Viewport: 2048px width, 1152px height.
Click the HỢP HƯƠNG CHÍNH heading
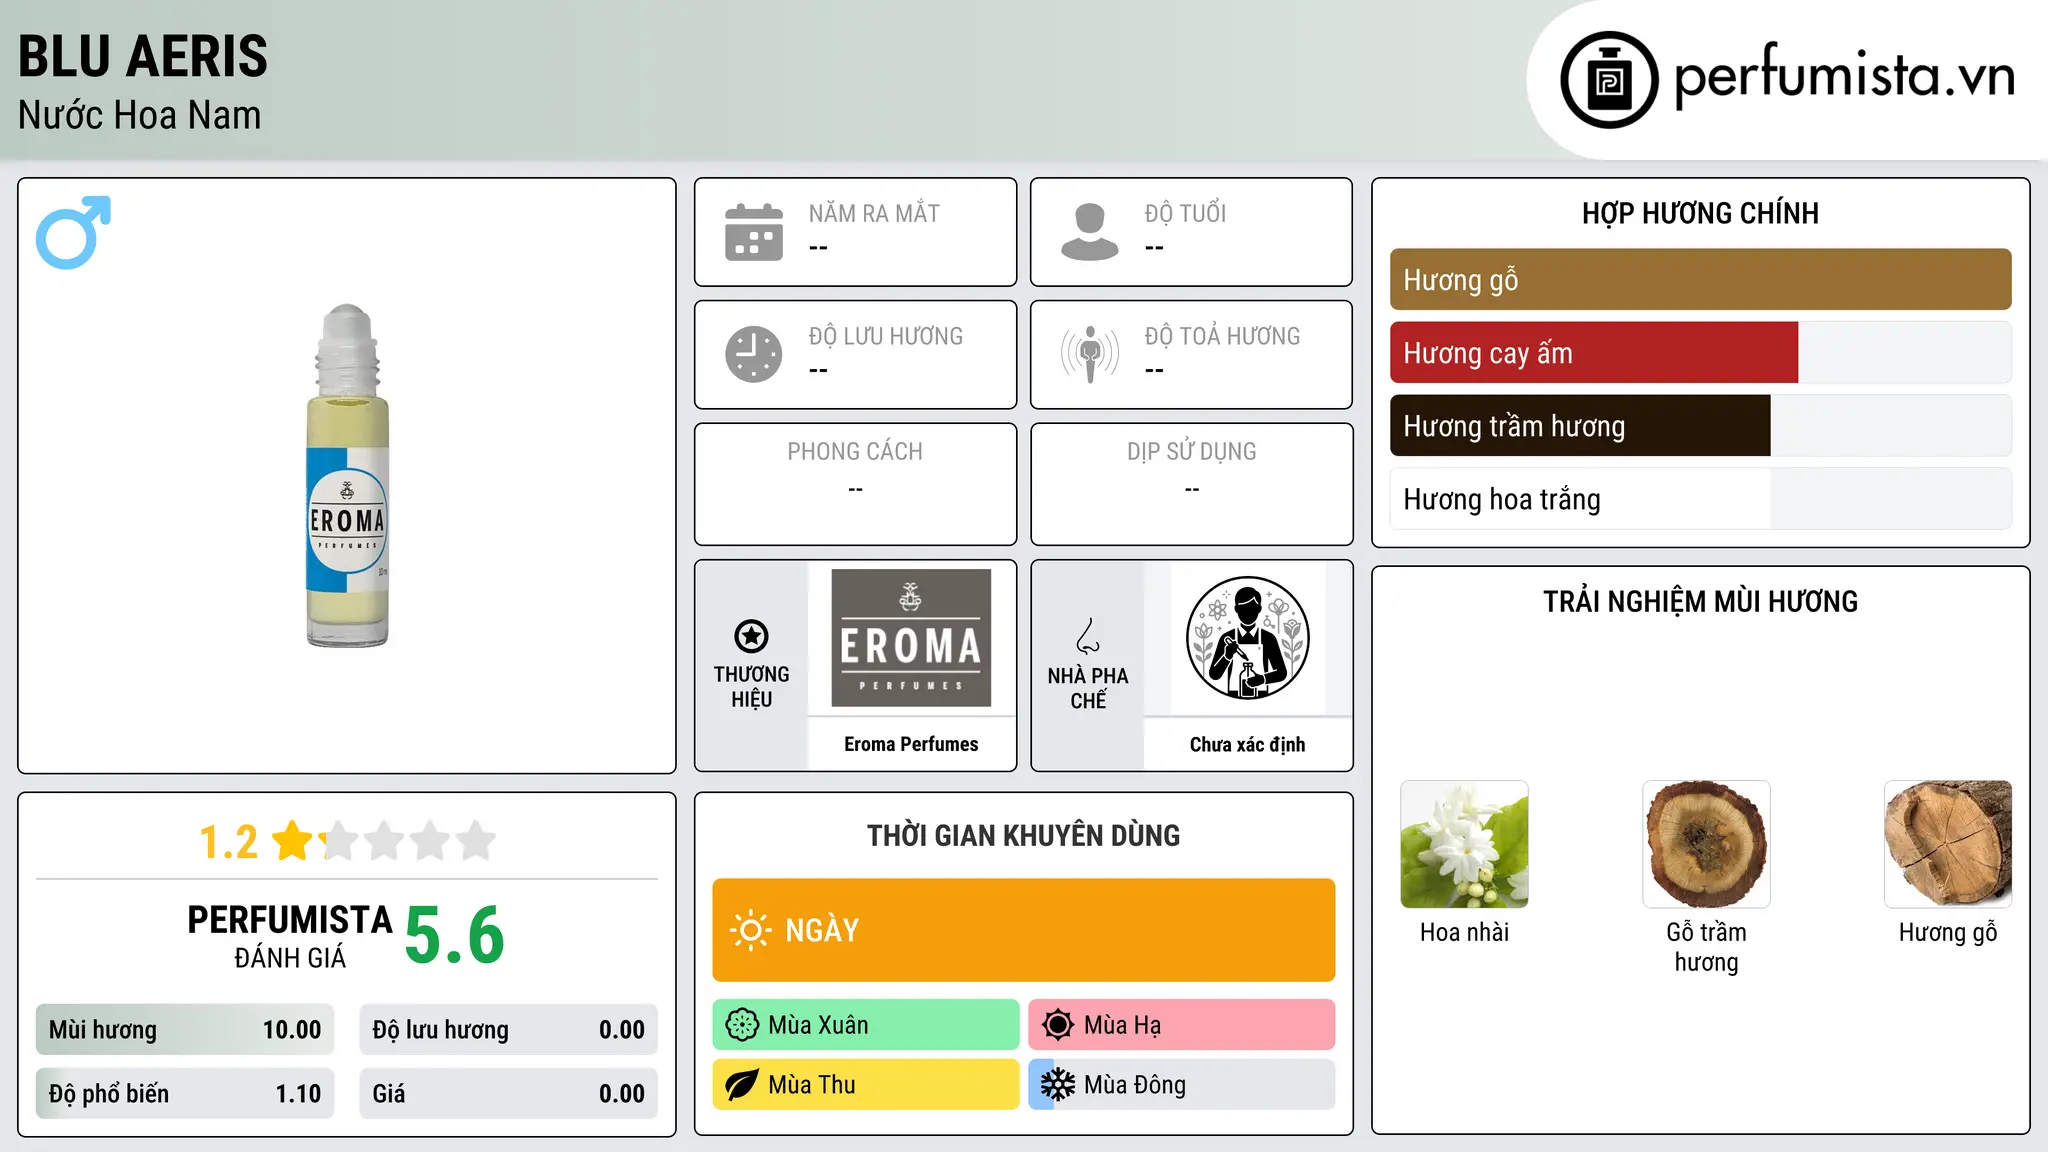(x=1700, y=213)
